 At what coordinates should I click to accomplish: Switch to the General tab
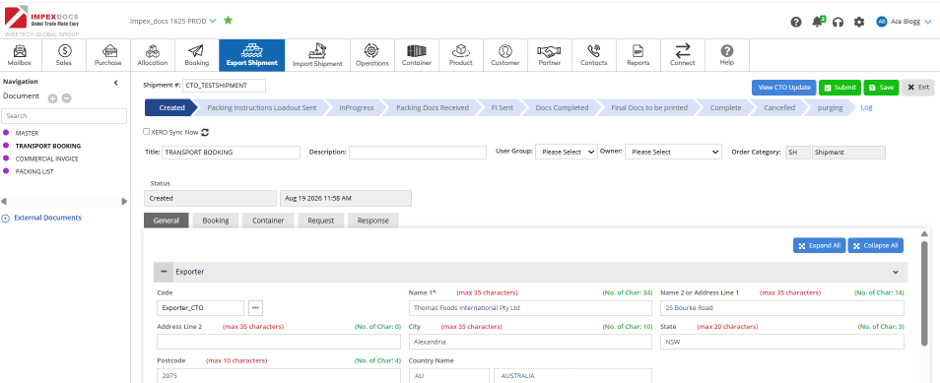pos(167,221)
